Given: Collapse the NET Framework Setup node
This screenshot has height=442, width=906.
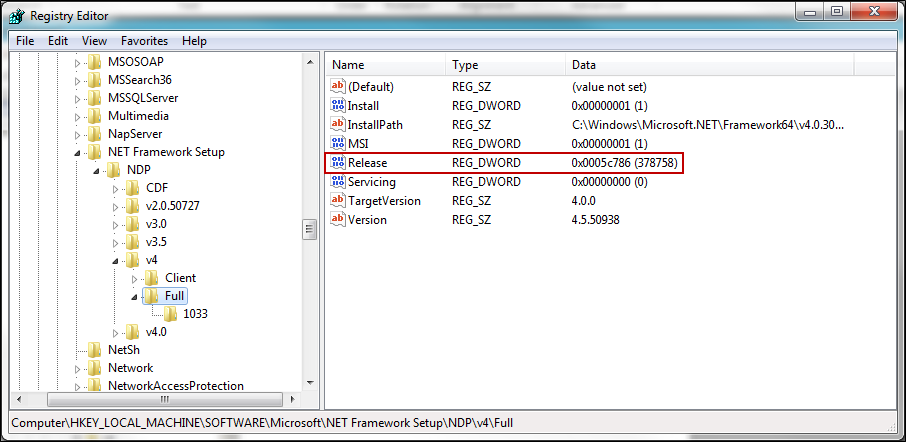Looking at the screenshot, I should click(x=78, y=153).
